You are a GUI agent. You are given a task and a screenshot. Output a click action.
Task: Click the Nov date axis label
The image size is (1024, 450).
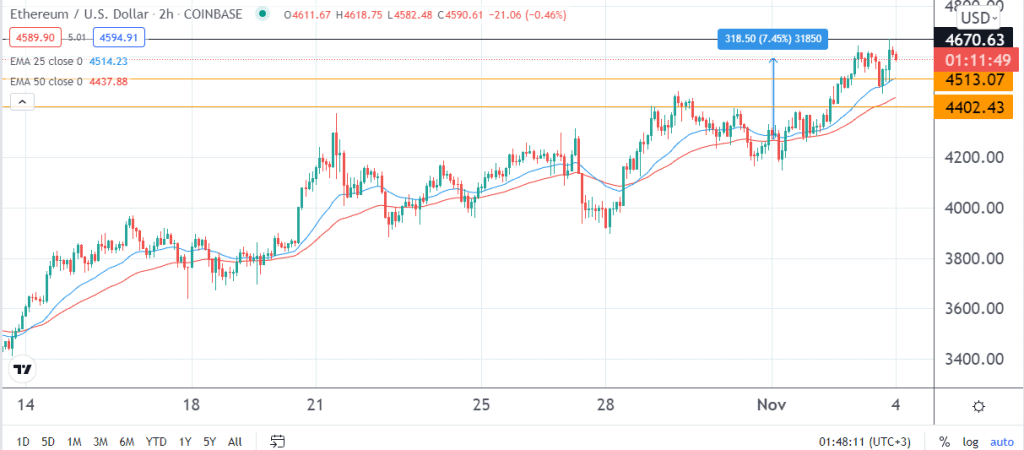click(773, 405)
